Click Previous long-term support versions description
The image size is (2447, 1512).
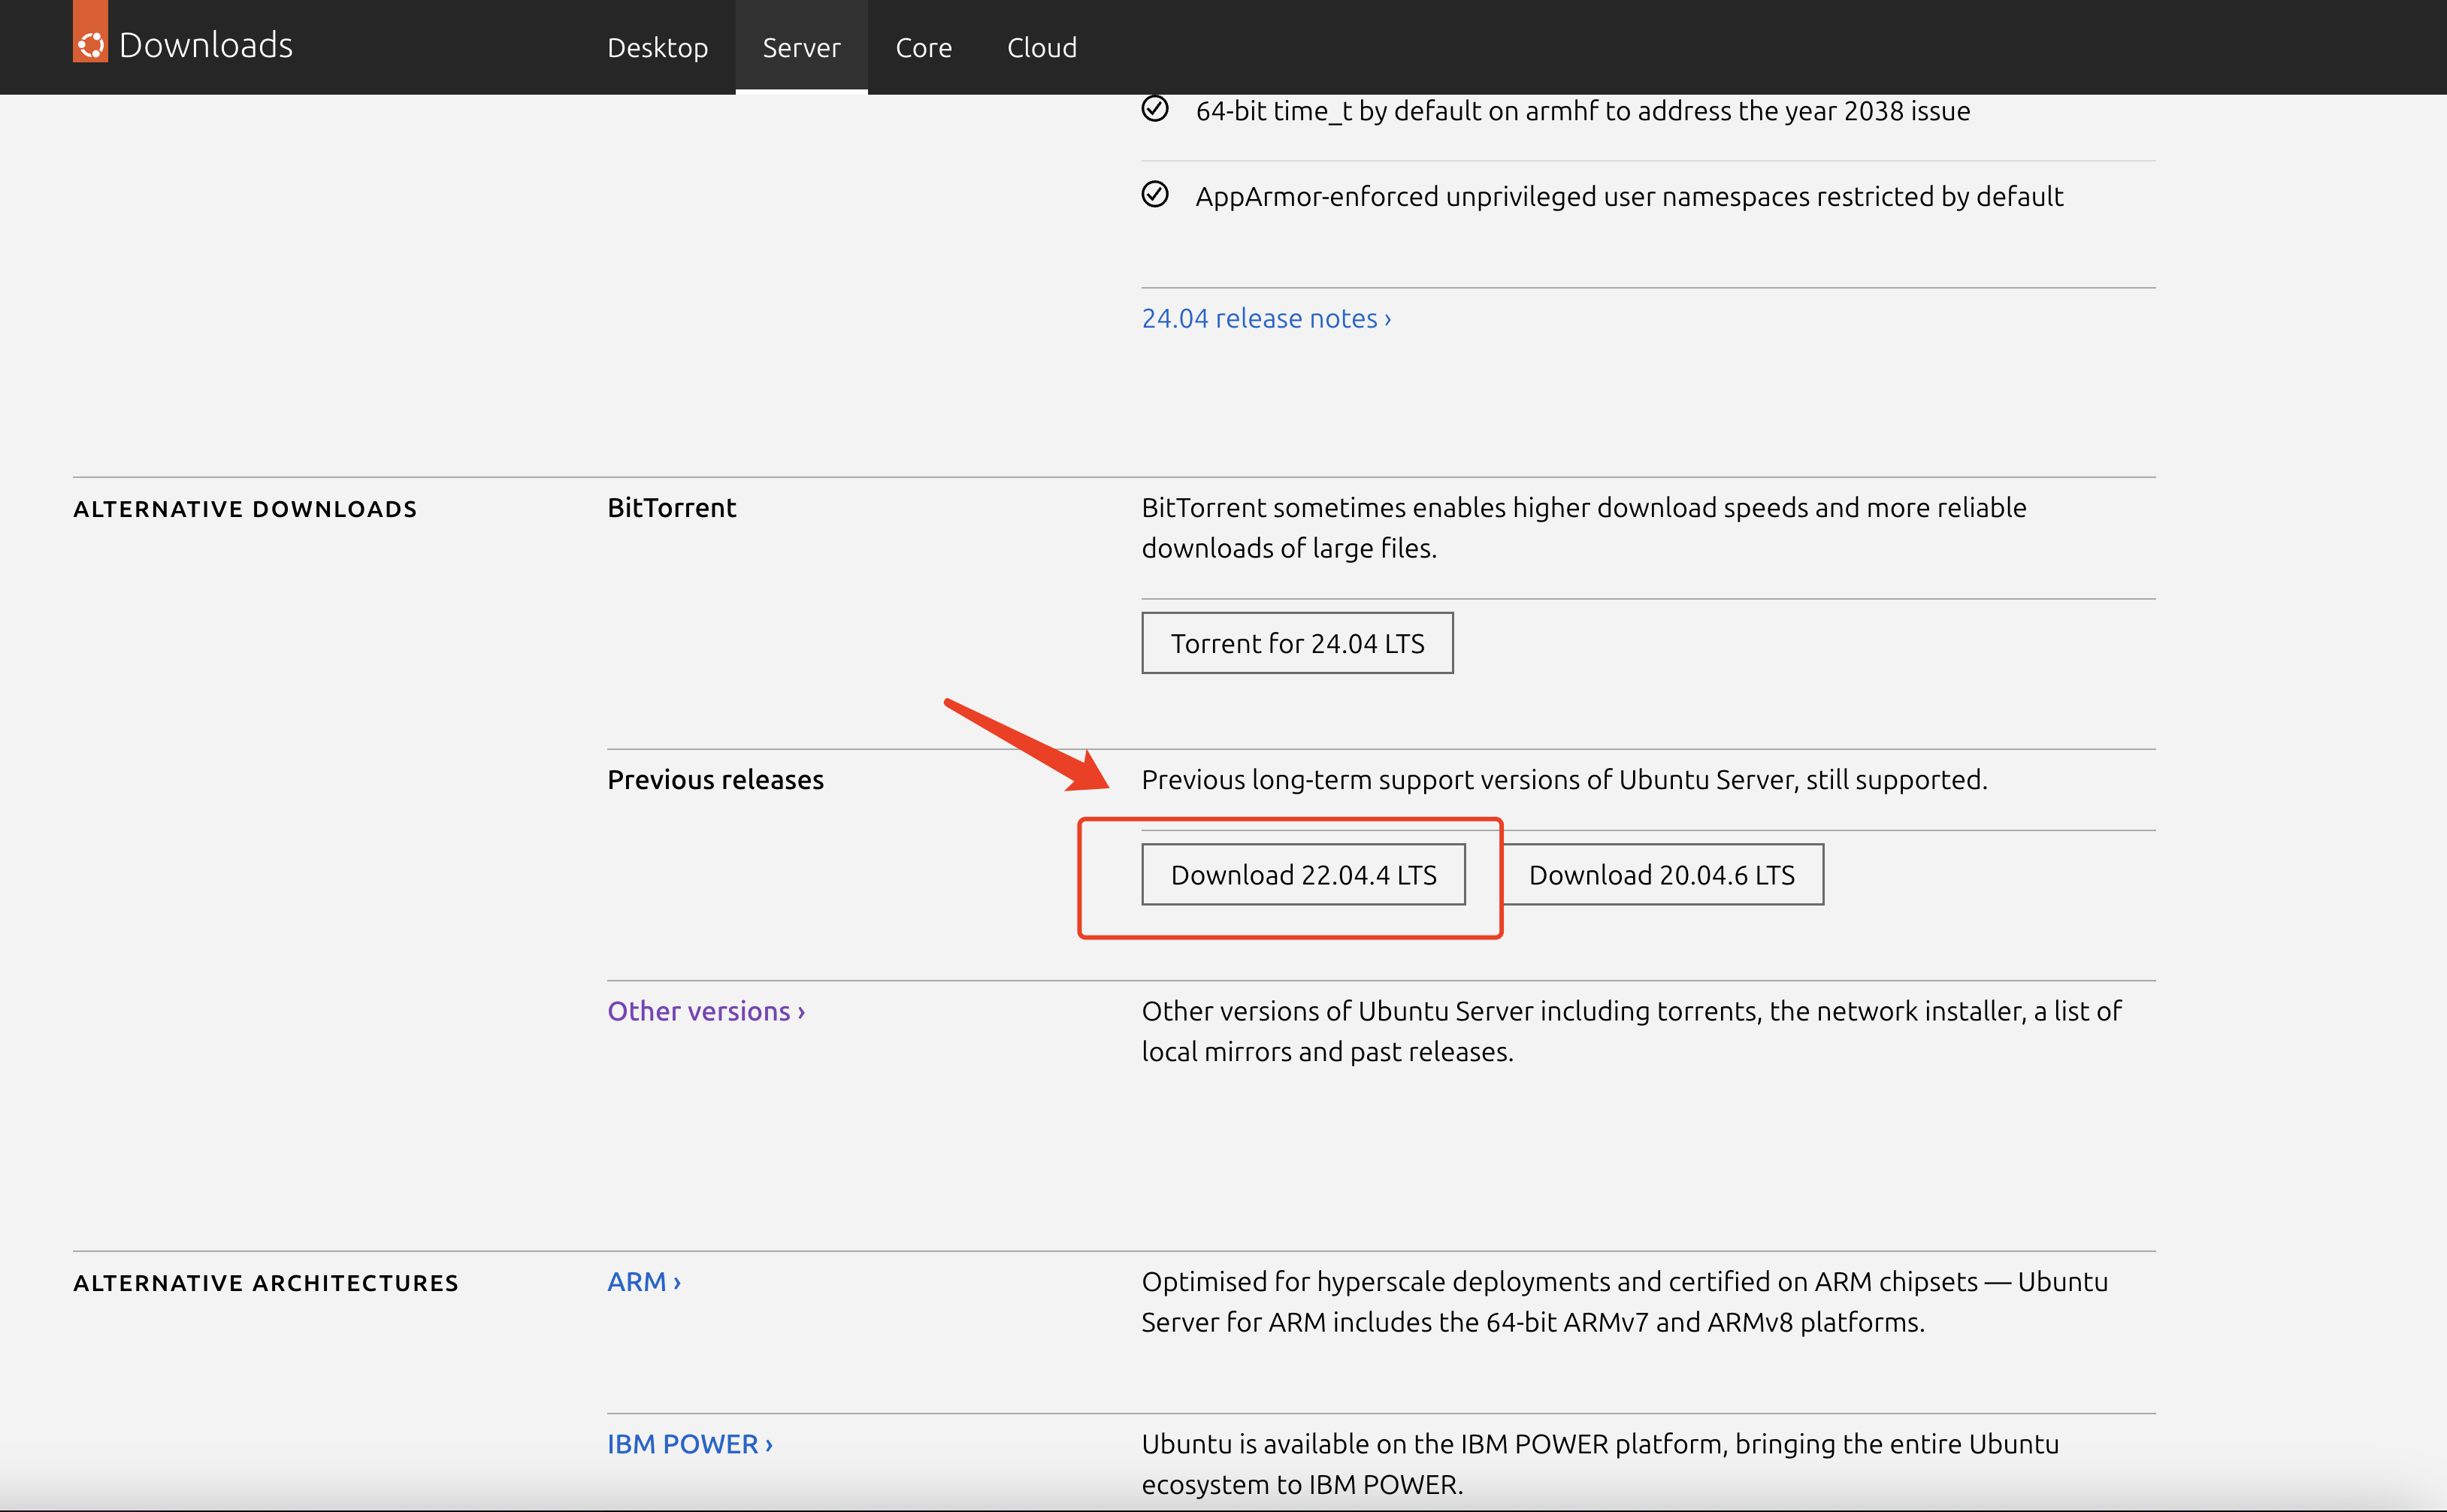[x=1564, y=780]
